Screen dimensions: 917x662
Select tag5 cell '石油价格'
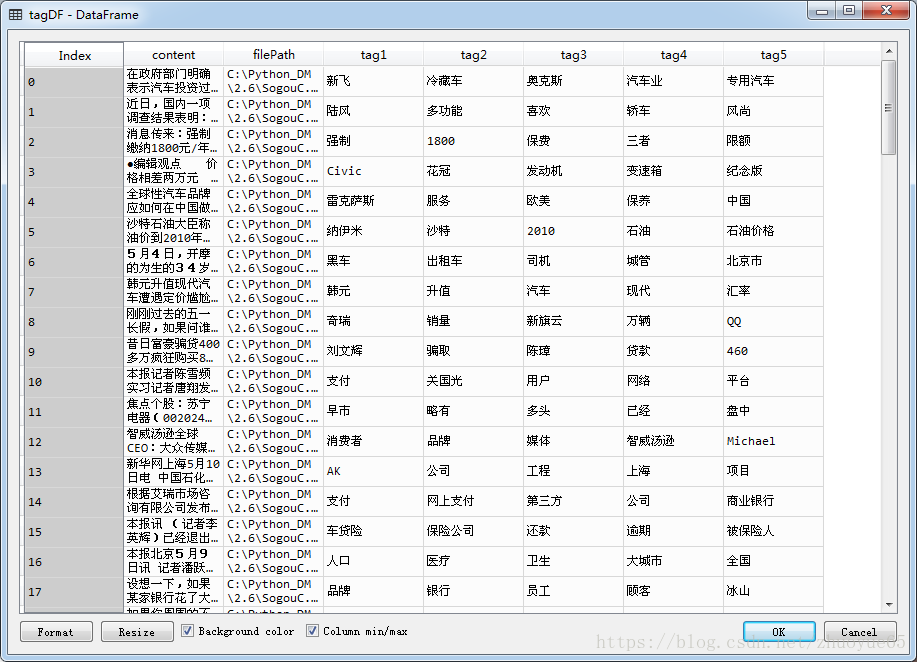pyautogui.click(x=774, y=232)
